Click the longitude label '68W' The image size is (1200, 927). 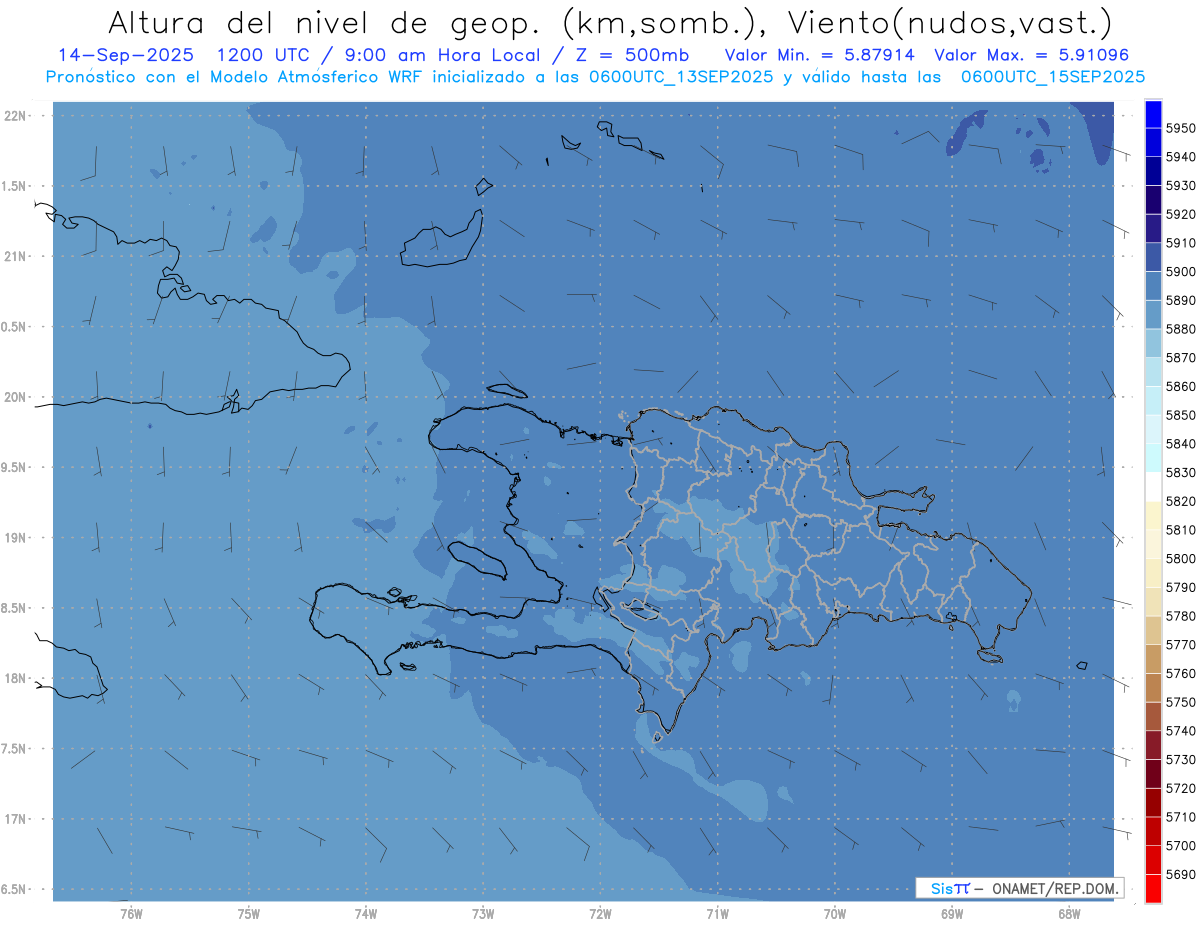click(1069, 913)
